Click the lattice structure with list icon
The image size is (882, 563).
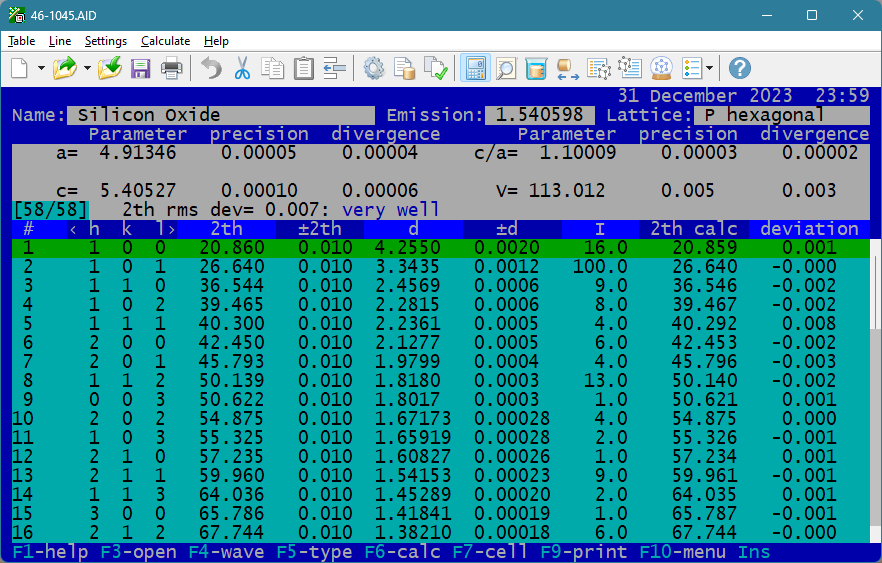[x=629, y=69]
